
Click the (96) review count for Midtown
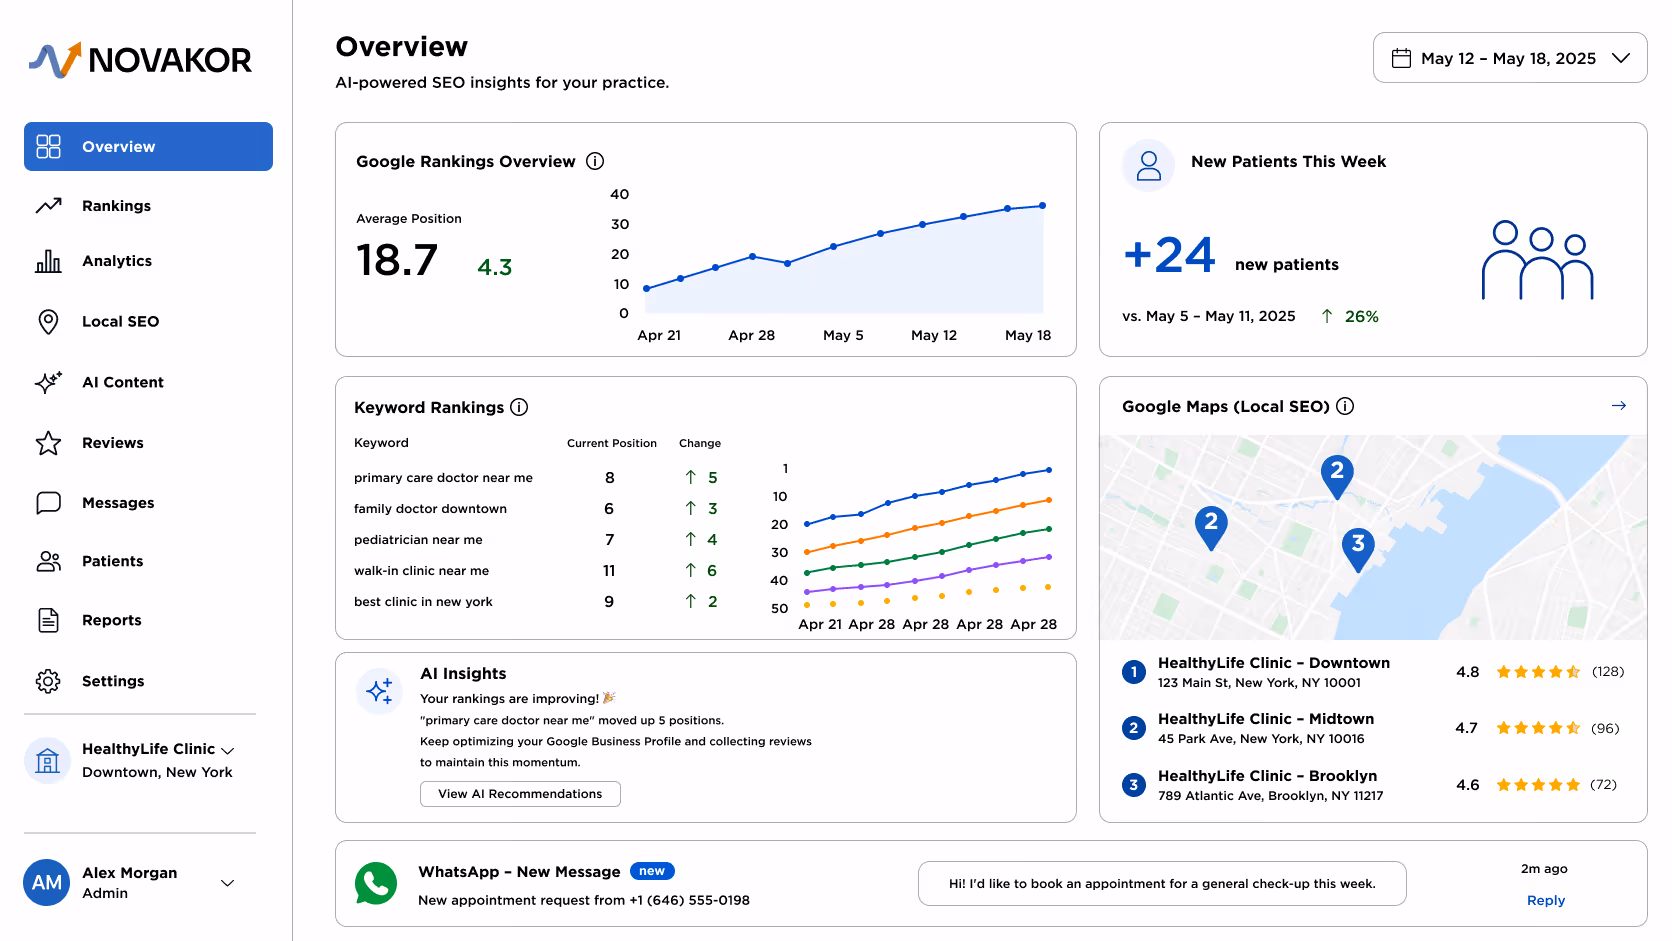(x=1605, y=728)
